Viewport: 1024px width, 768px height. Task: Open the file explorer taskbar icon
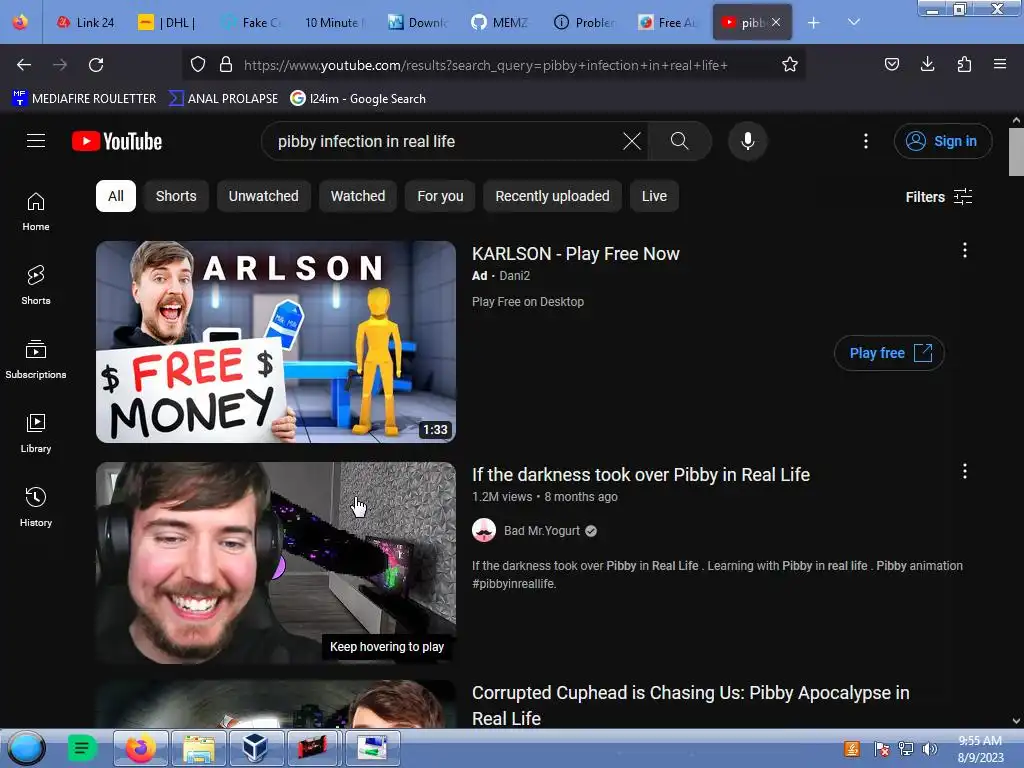click(x=199, y=748)
